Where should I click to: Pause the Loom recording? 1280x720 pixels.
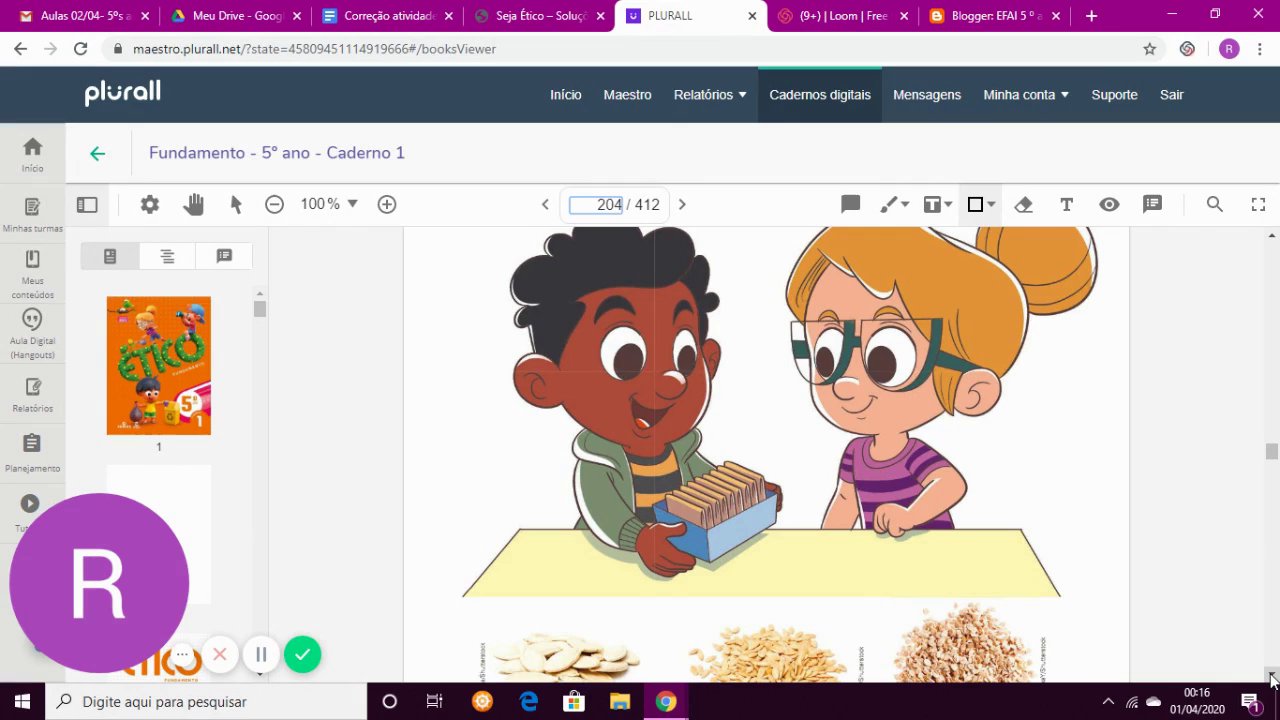click(x=261, y=654)
